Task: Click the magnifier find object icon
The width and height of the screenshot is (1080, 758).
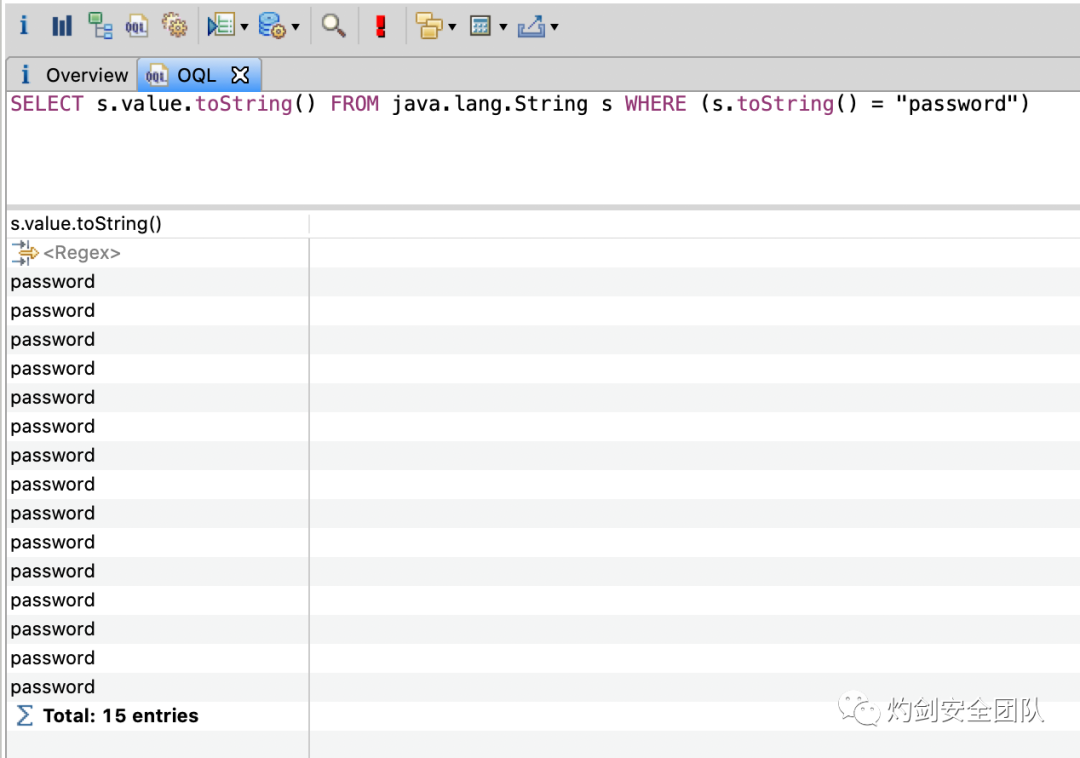Action: coord(333,26)
